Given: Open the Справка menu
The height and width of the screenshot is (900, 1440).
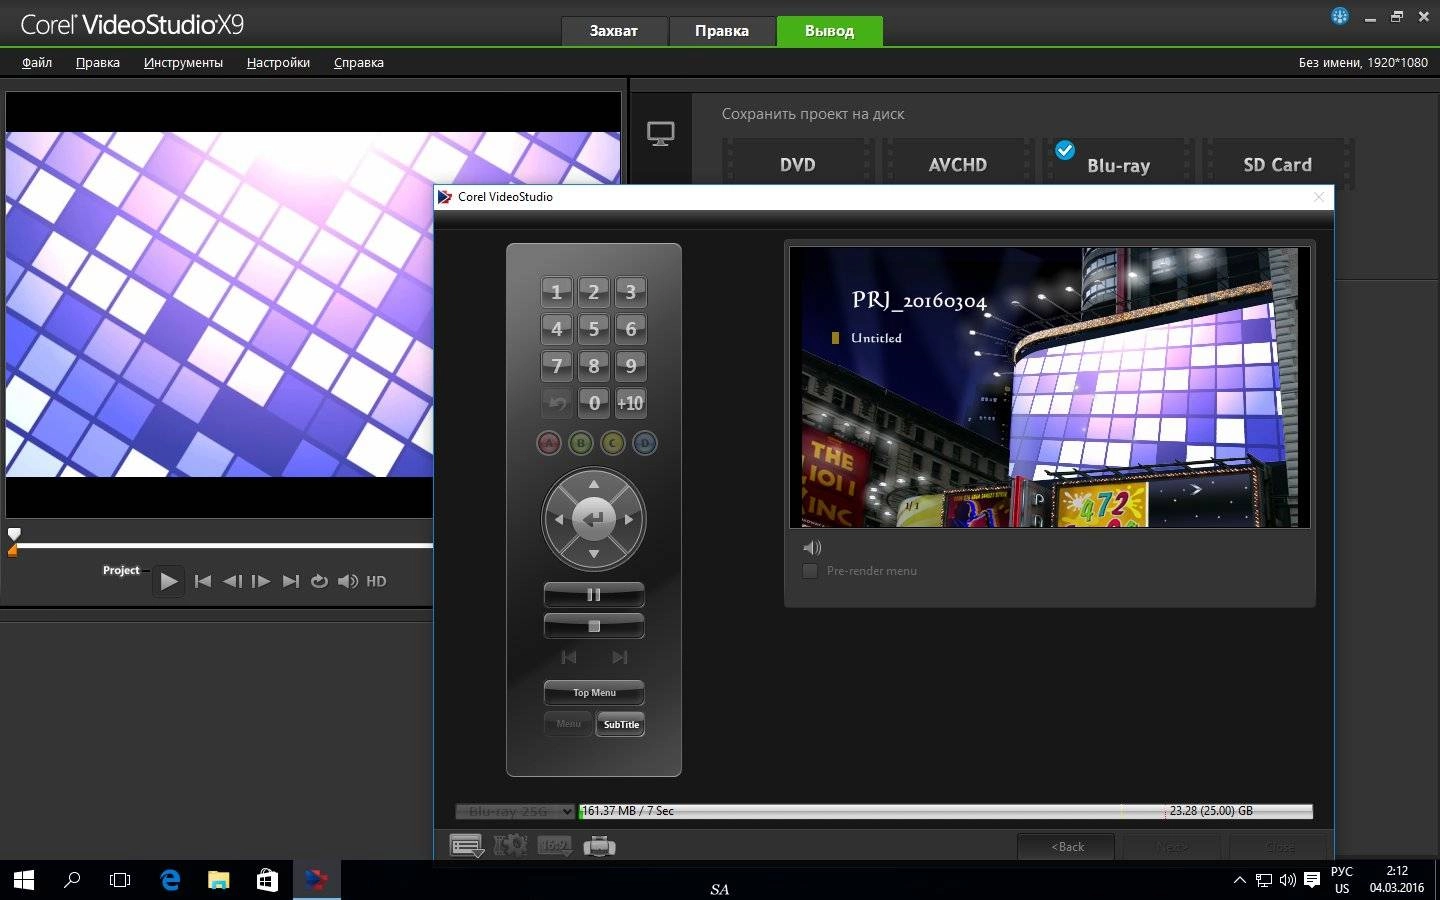Looking at the screenshot, I should pos(359,62).
